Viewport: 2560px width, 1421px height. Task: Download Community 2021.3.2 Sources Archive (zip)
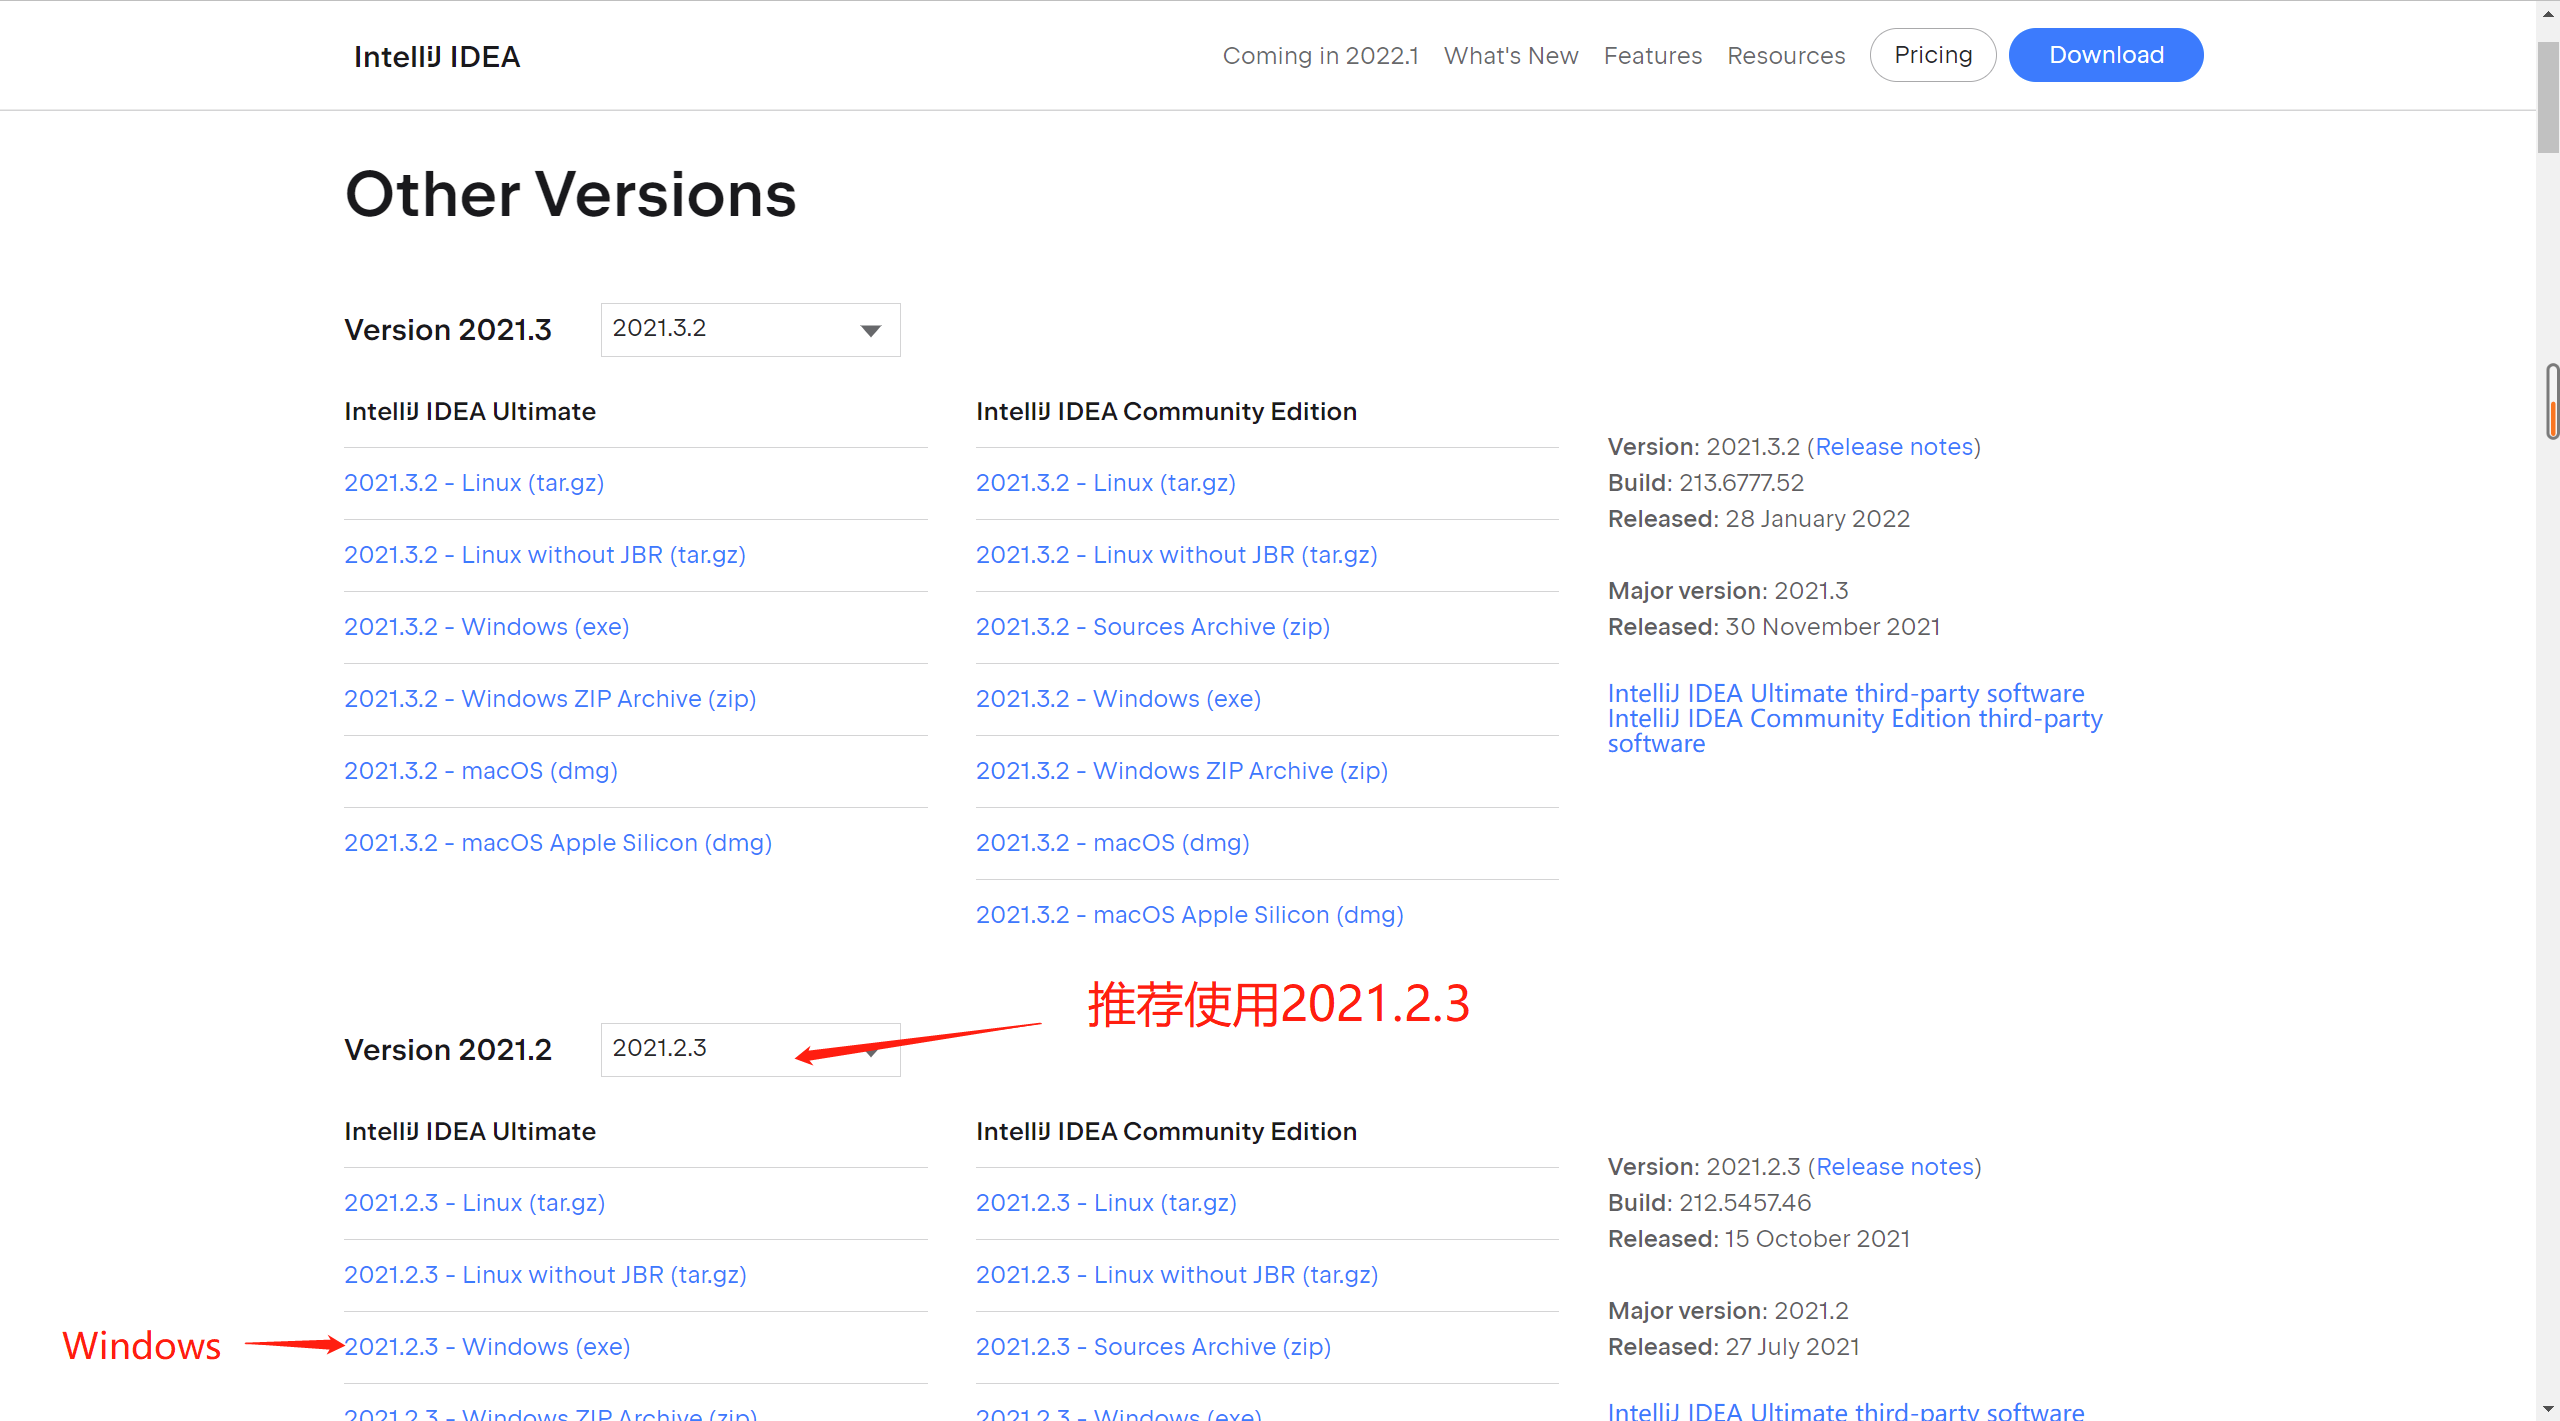point(1152,627)
